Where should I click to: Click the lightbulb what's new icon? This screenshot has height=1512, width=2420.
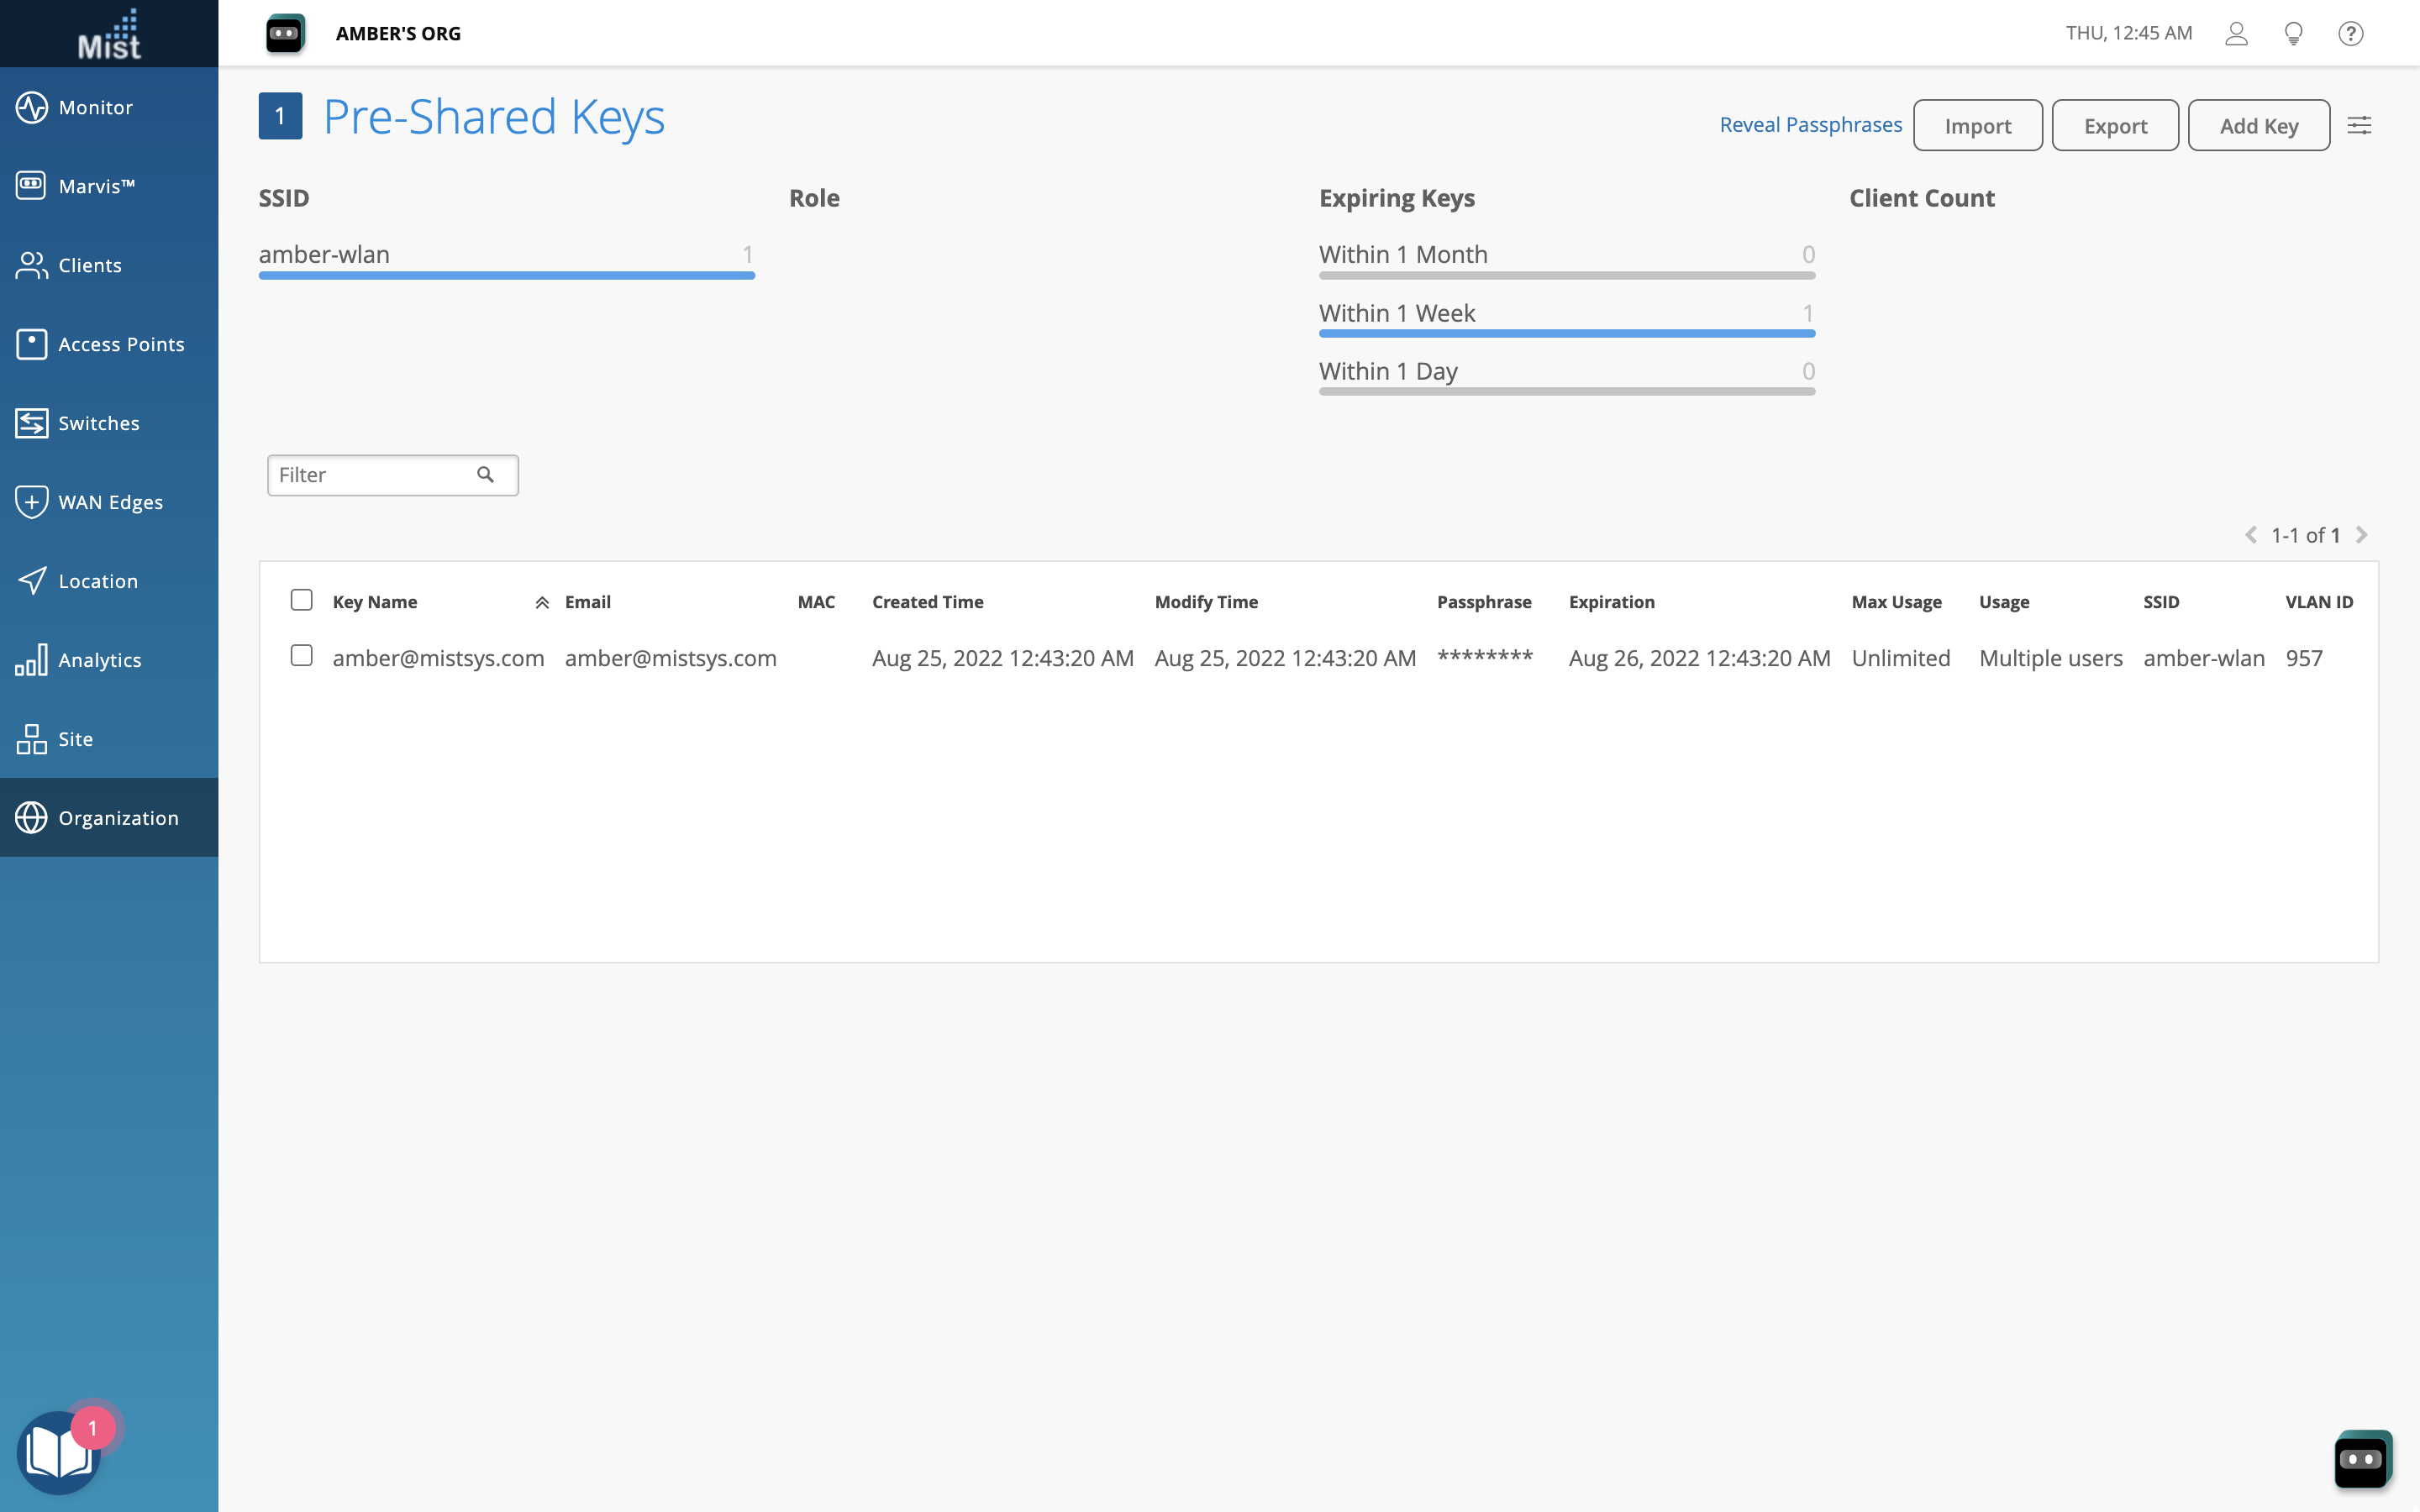tap(2293, 33)
